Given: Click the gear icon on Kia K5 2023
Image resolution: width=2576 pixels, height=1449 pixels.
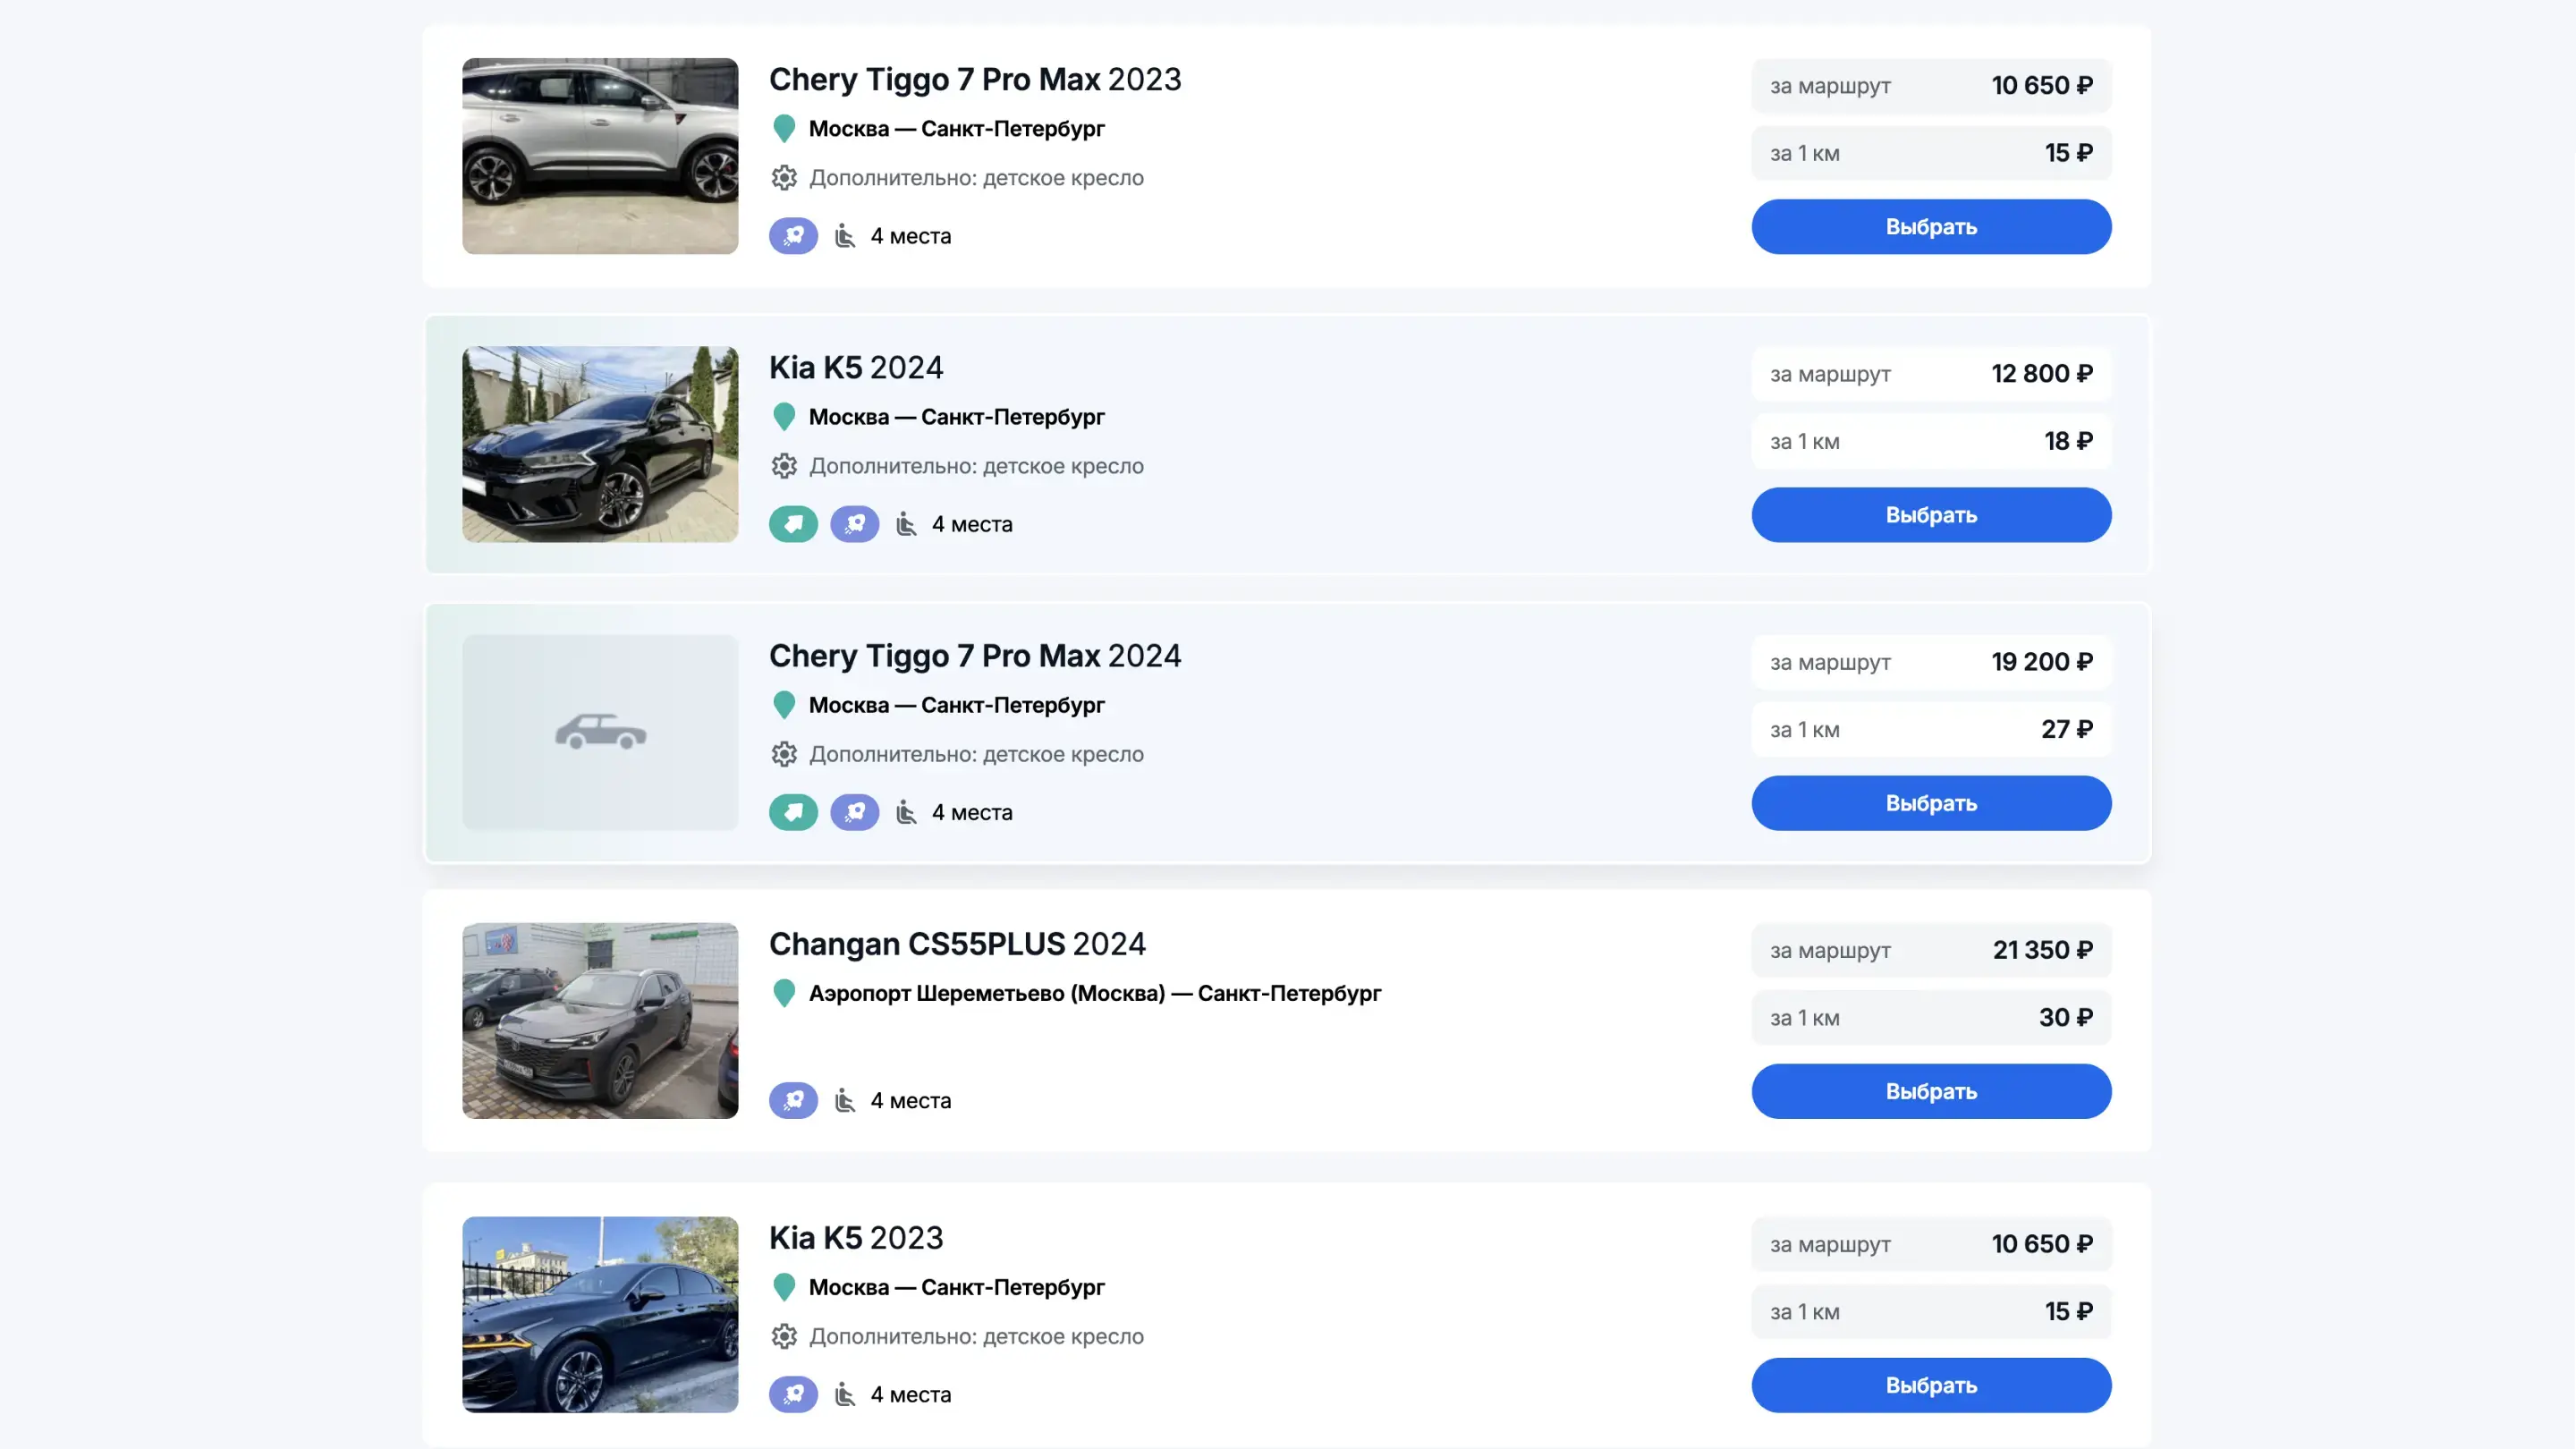Looking at the screenshot, I should pos(784,1336).
